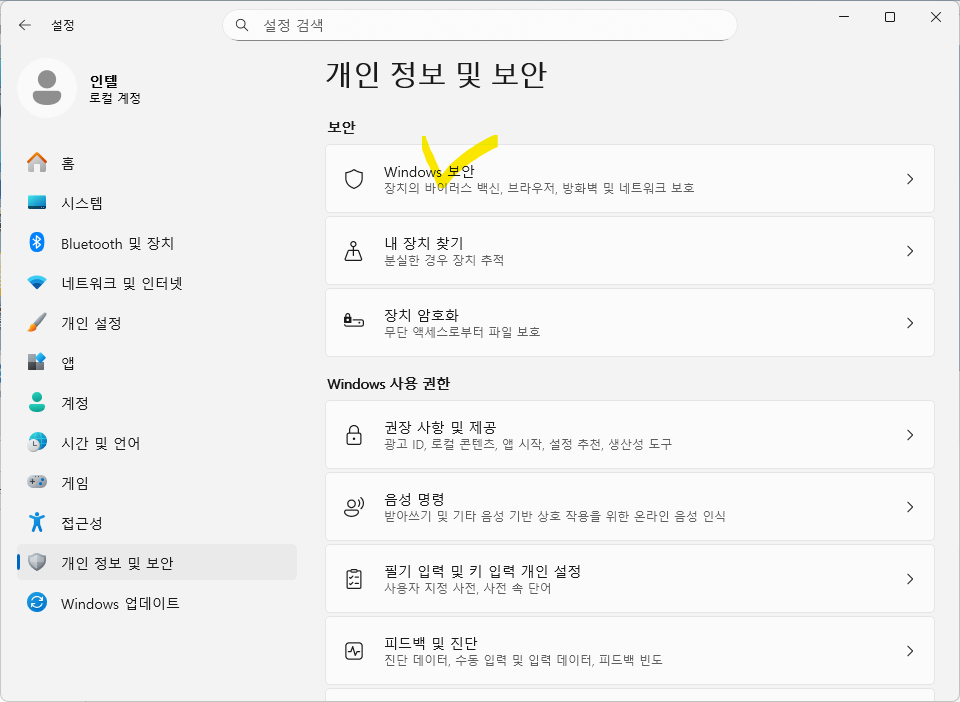Click the clipboard icon of 필기 입력 card

[354, 579]
